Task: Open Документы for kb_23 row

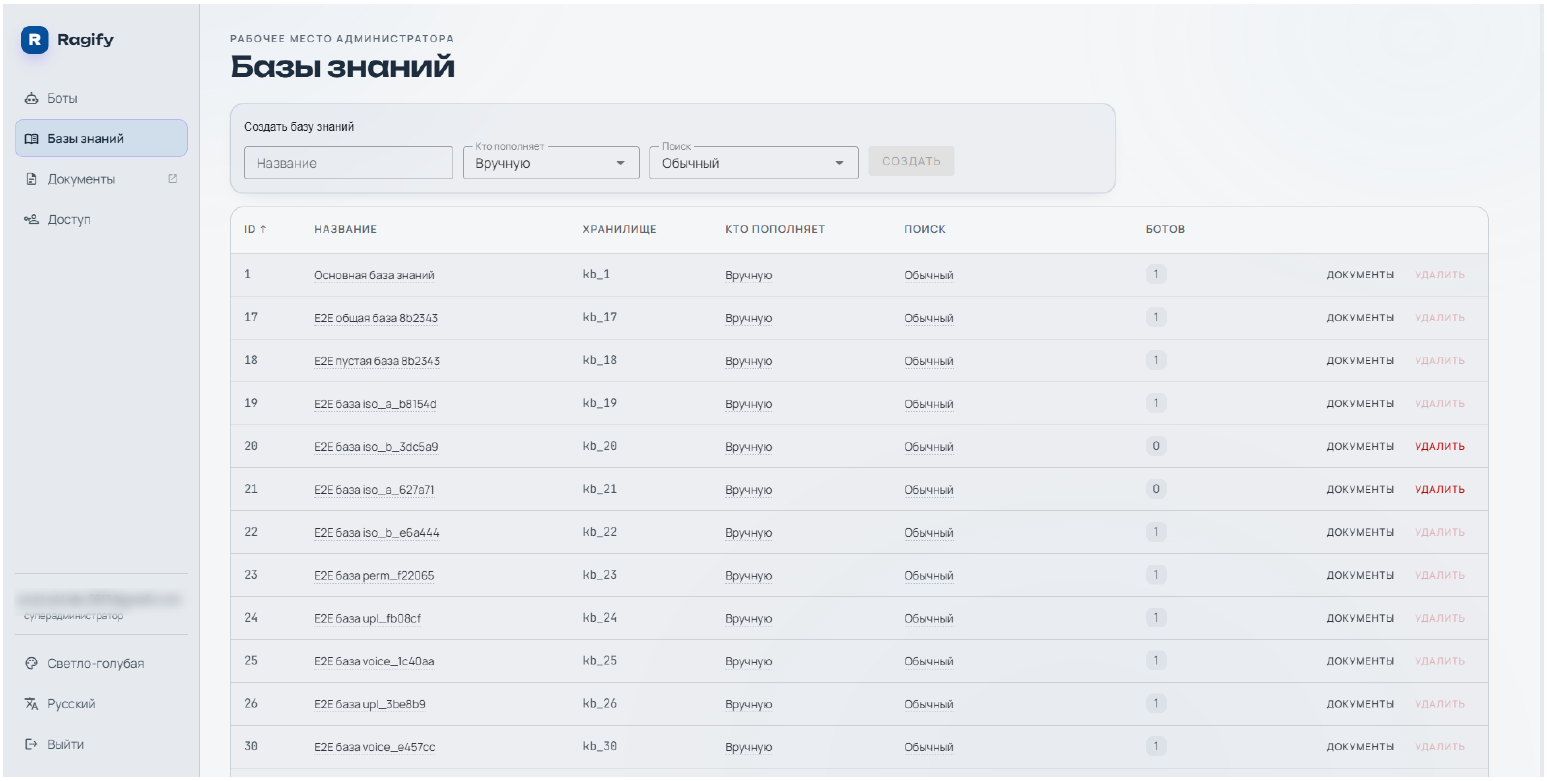Action: pos(1360,575)
